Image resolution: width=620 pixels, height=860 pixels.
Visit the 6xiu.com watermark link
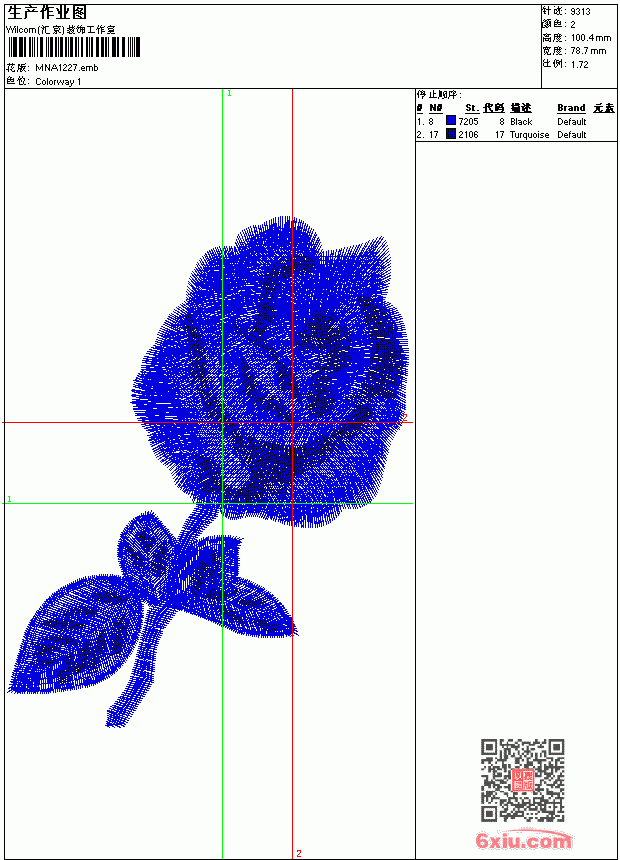[x=523, y=840]
